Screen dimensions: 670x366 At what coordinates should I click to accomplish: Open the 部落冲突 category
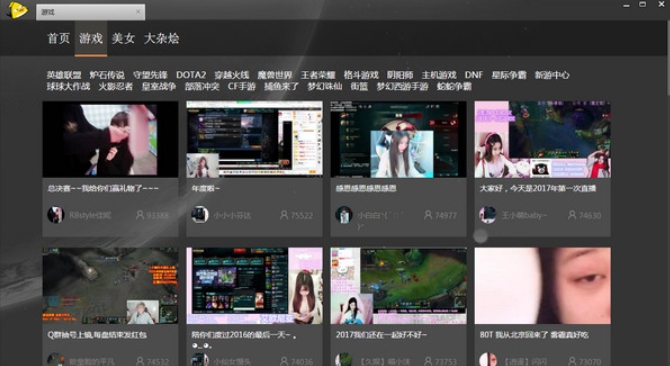[x=202, y=86]
